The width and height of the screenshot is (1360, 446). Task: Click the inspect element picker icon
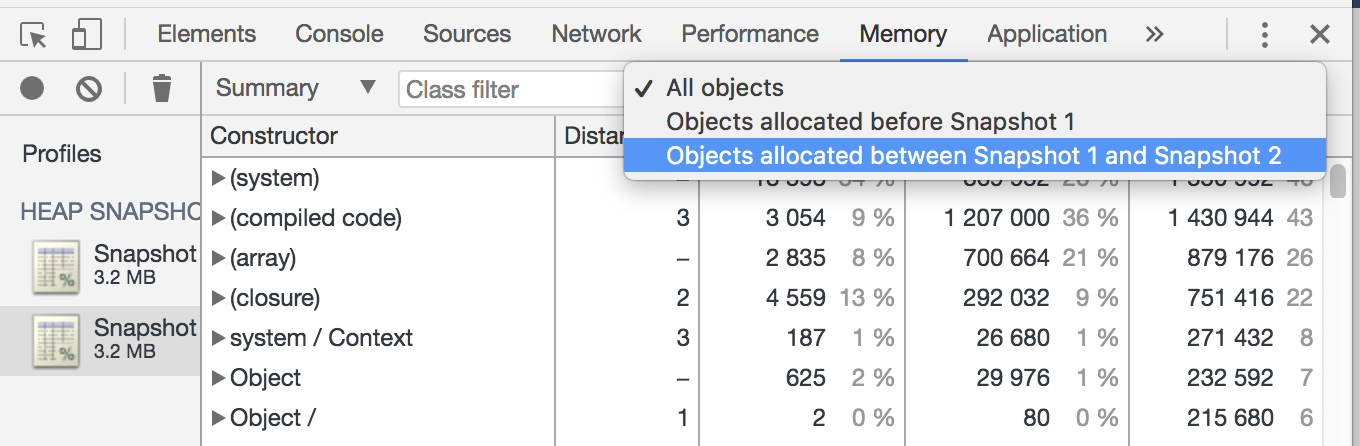pos(34,35)
